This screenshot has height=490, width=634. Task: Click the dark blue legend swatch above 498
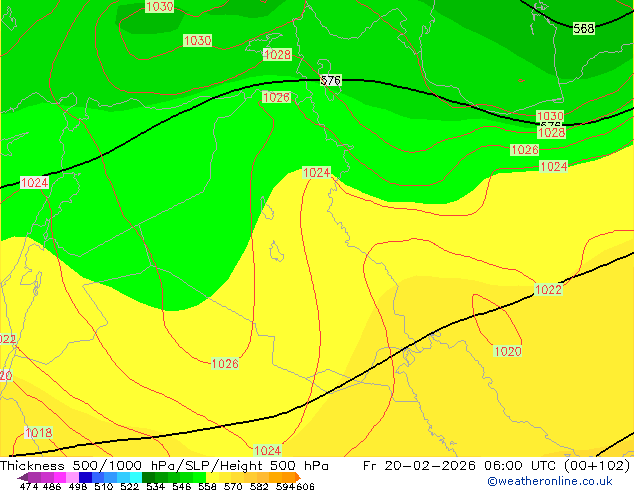click(85, 477)
